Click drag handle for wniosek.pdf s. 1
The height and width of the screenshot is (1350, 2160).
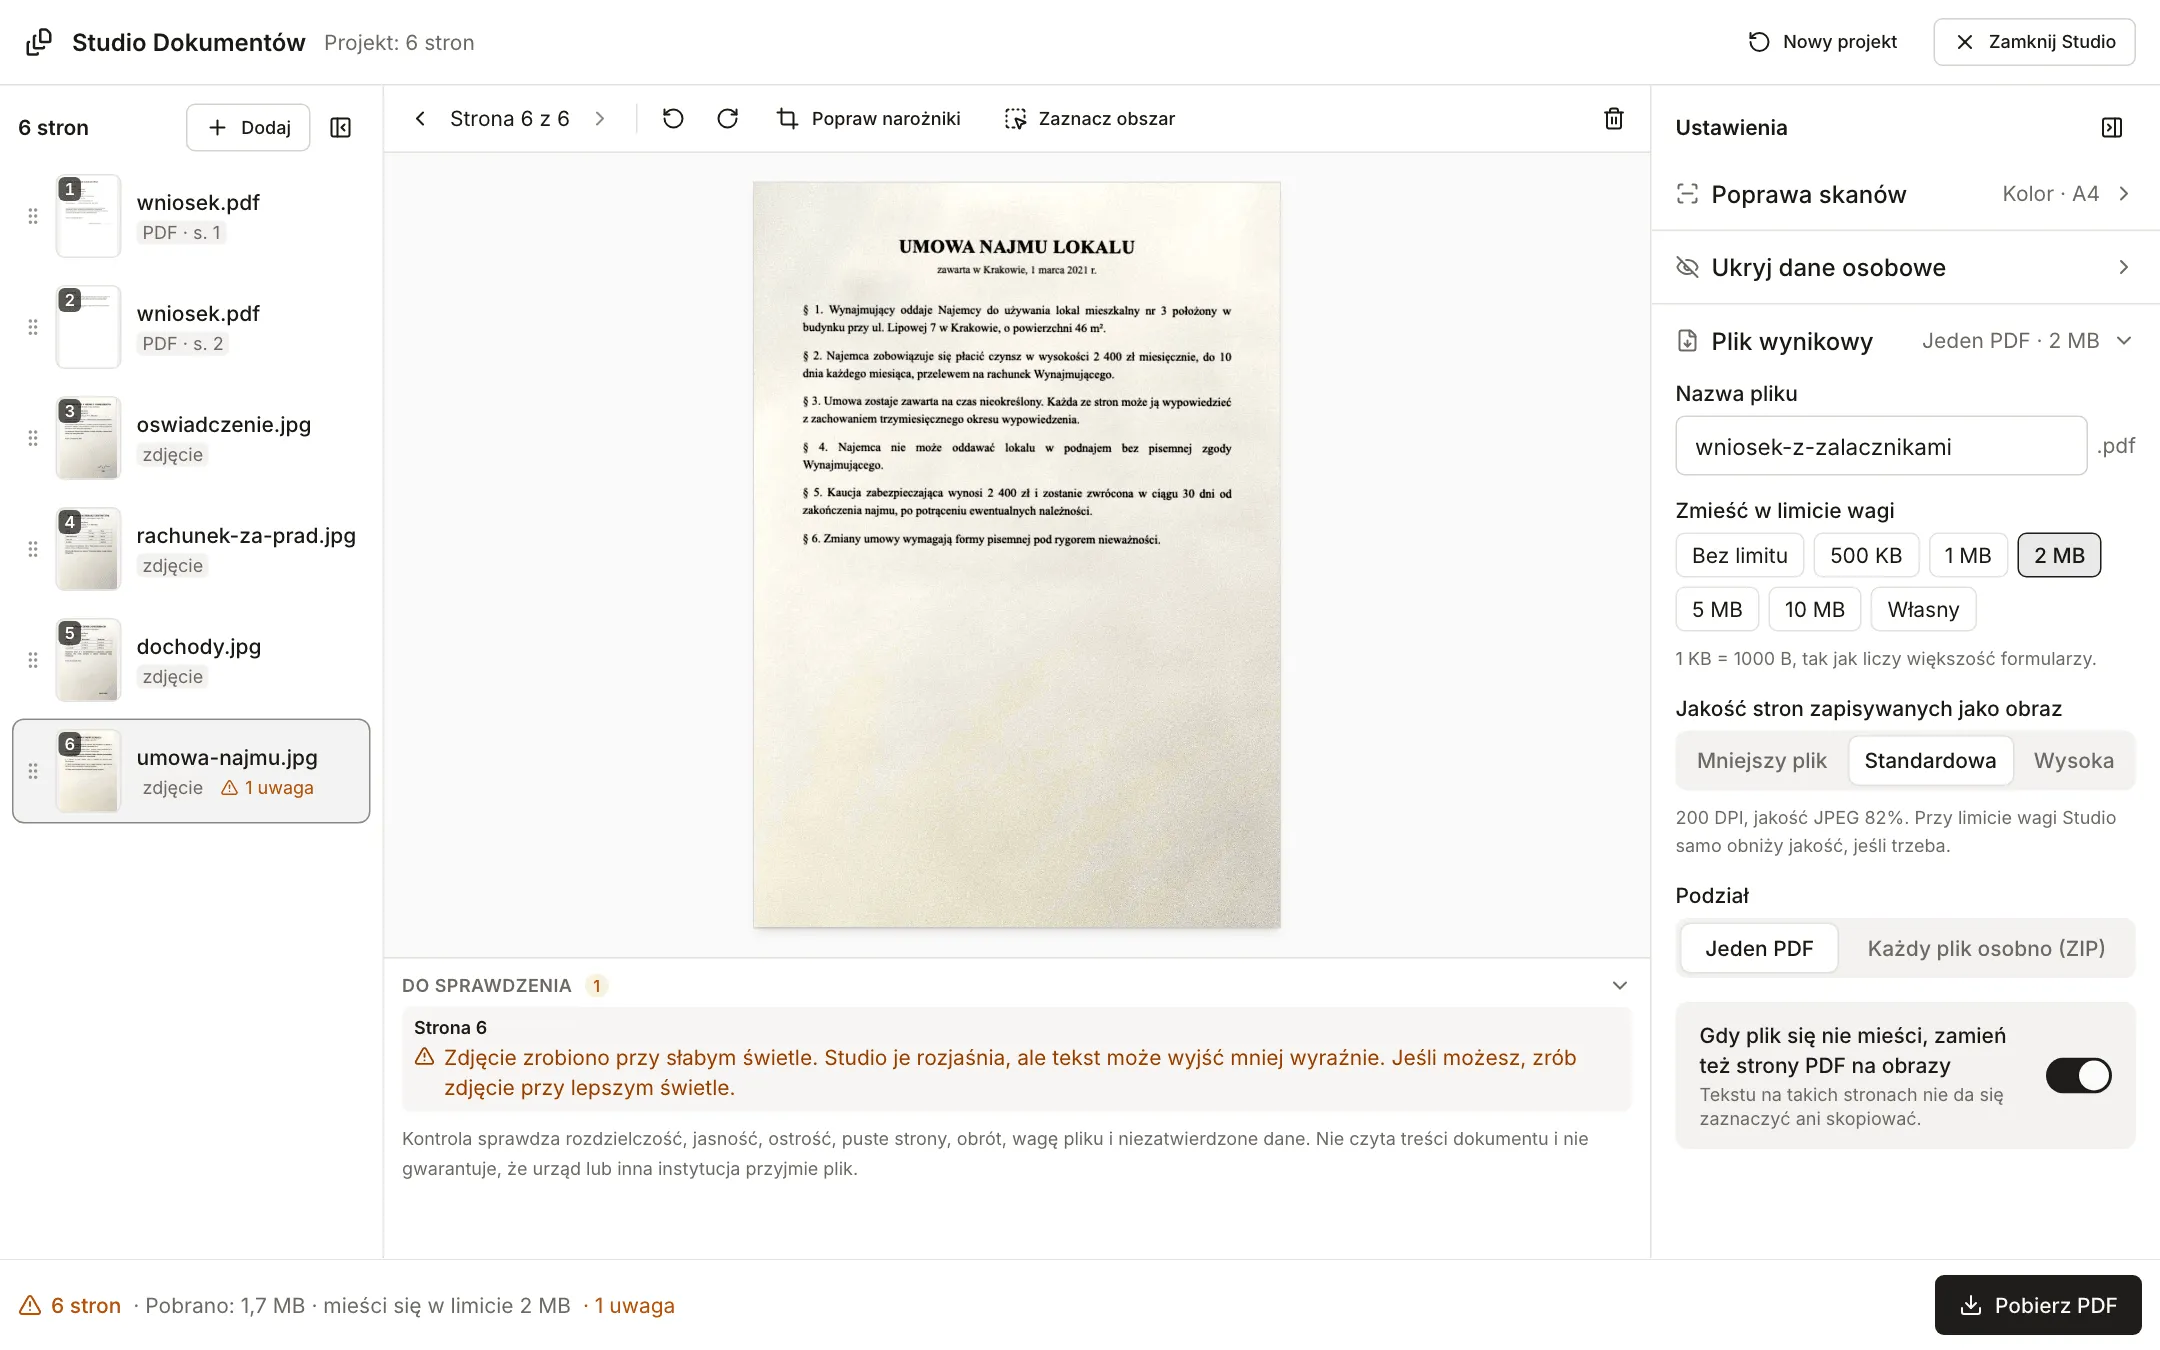click(x=33, y=216)
